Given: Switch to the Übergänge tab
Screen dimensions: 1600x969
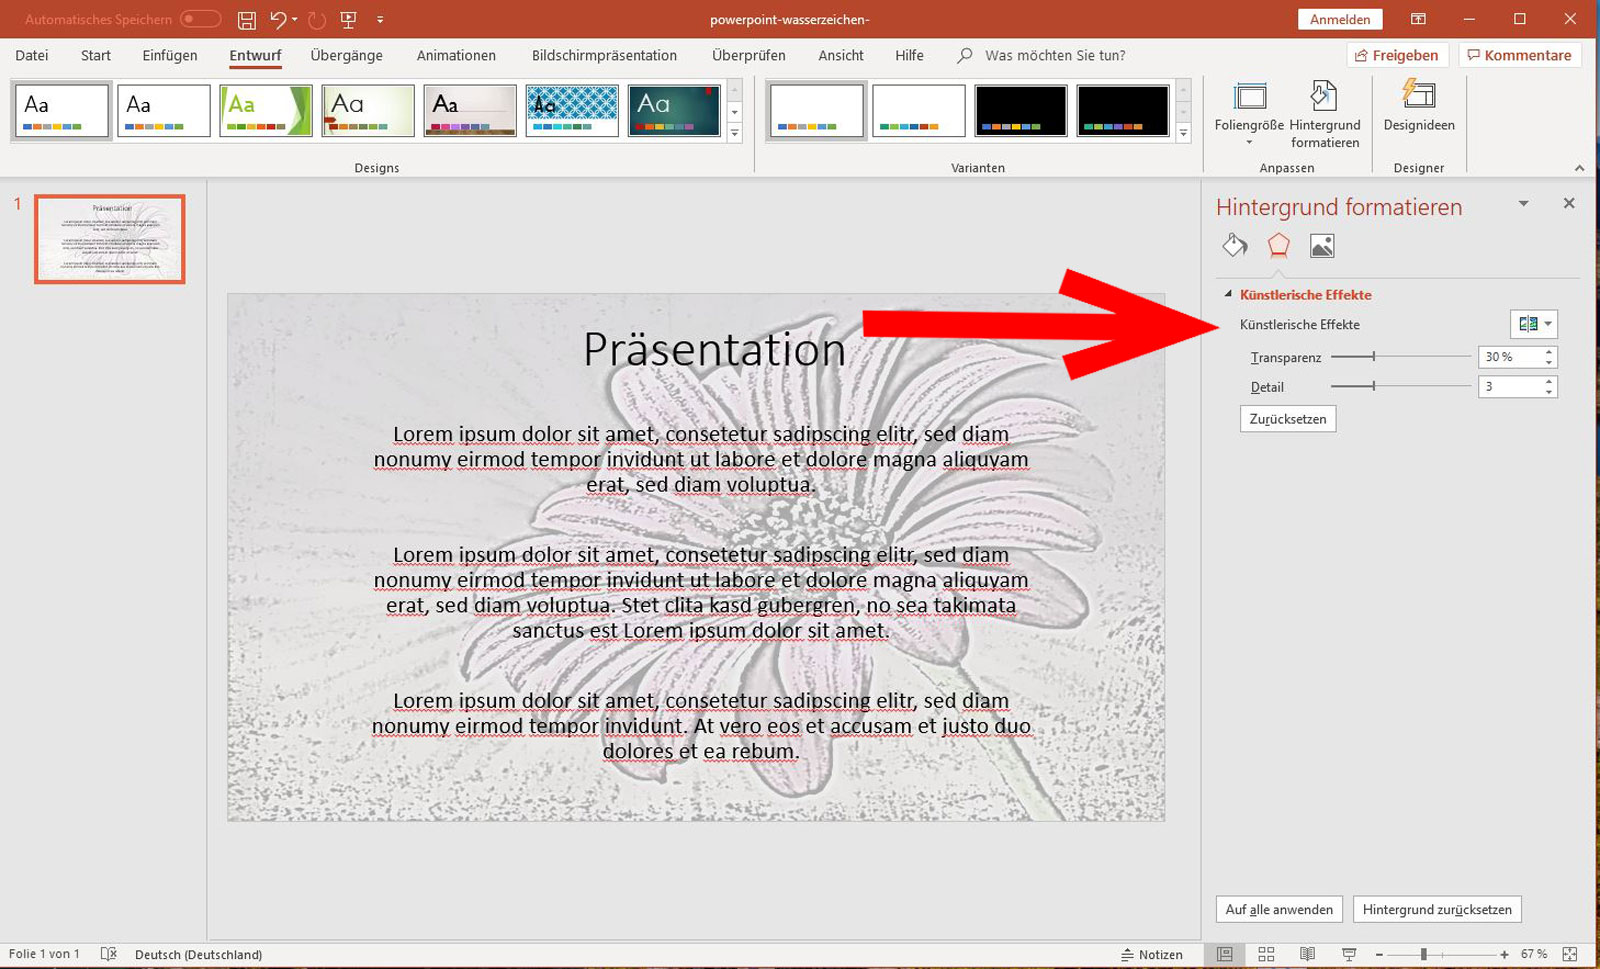Looking at the screenshot, I should coord(346,55).
